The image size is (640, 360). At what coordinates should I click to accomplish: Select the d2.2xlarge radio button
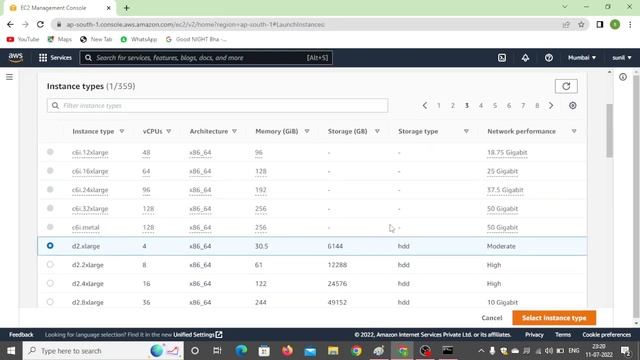(x=50, y=264)
